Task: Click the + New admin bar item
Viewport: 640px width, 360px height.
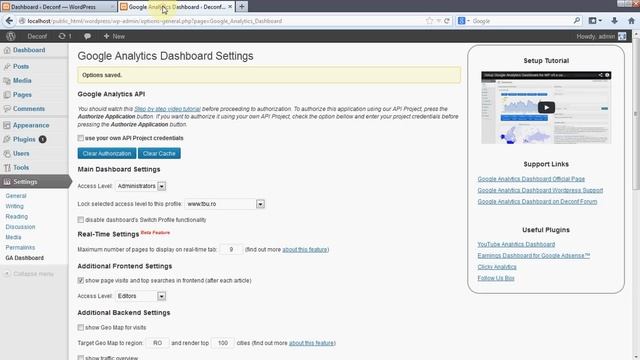Action: coord(114,36)
